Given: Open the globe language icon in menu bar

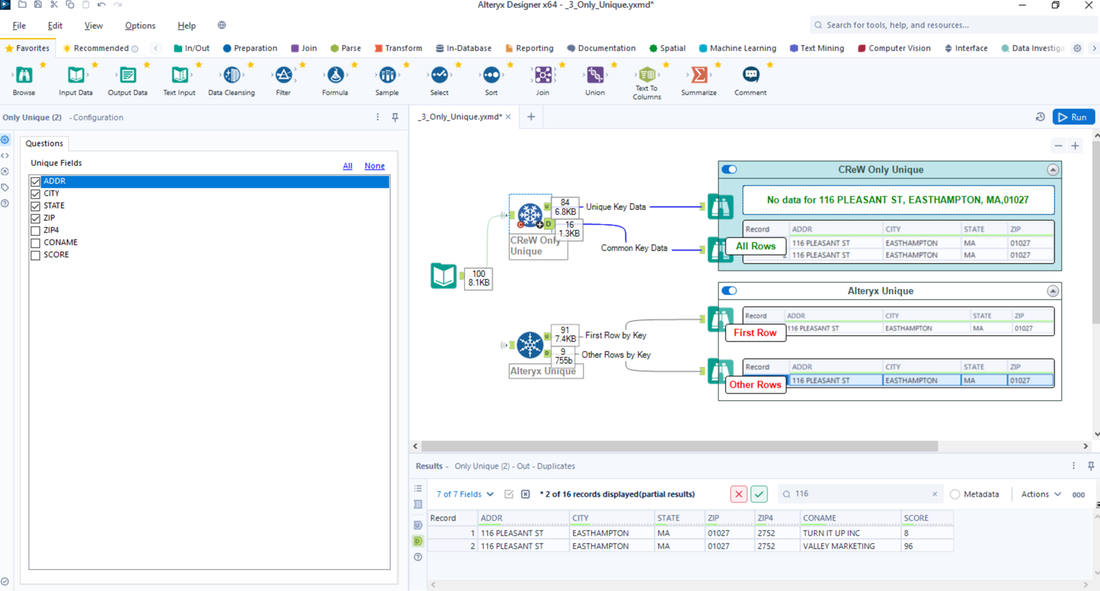Looking at the screenshot, I should [x=222, y=25].
